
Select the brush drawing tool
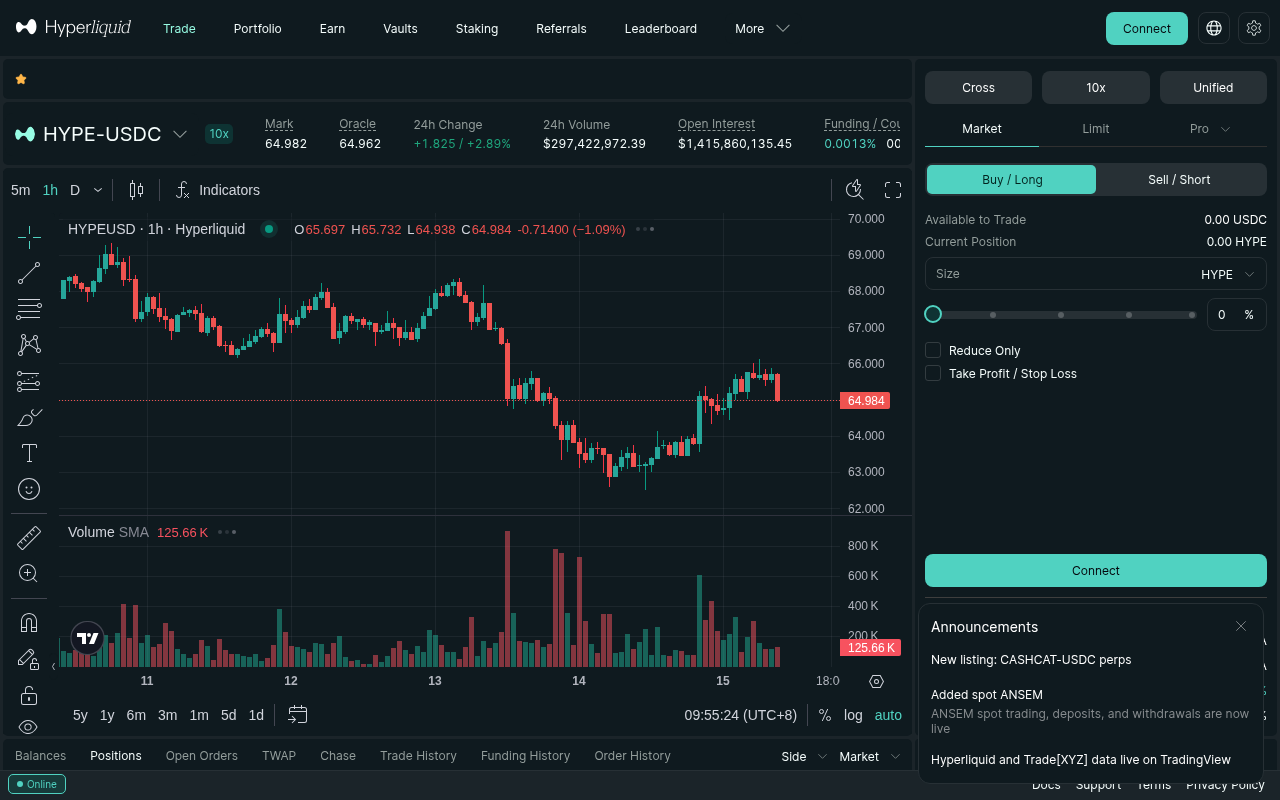29,417
